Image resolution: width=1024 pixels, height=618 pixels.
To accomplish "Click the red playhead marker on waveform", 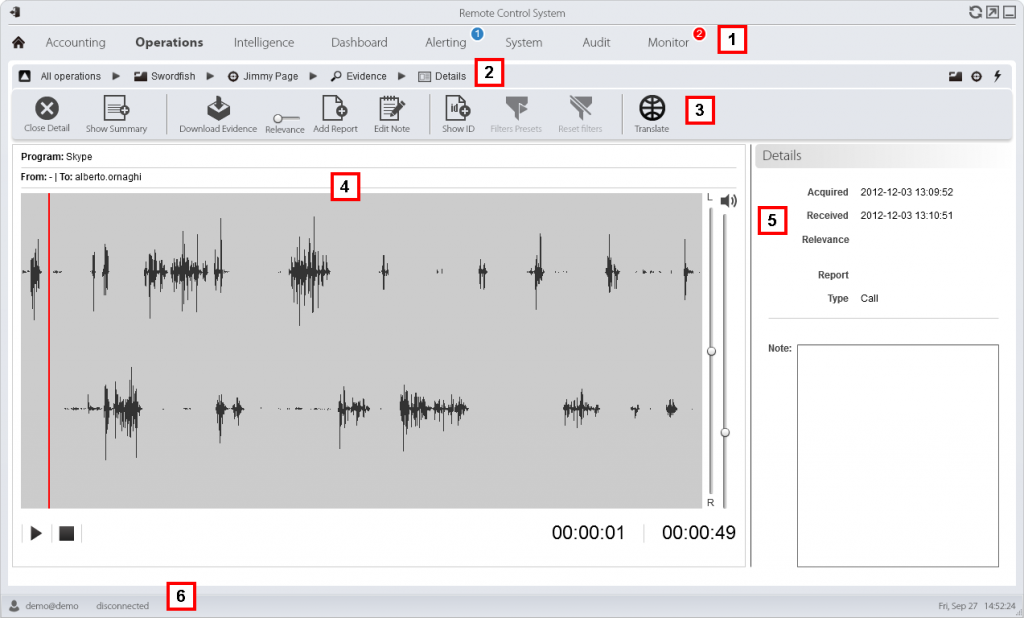I will coord(49,350).
